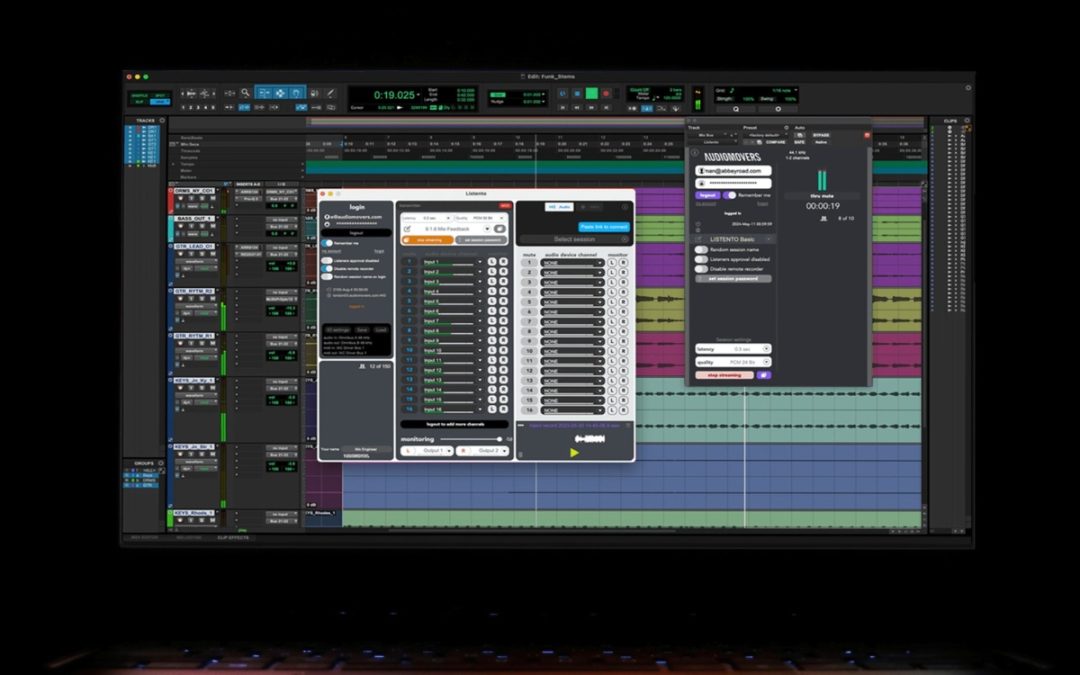
Task: Click the copy link icon beside session name in Listento
Action: pyautogui.click(x=500, y=229)
